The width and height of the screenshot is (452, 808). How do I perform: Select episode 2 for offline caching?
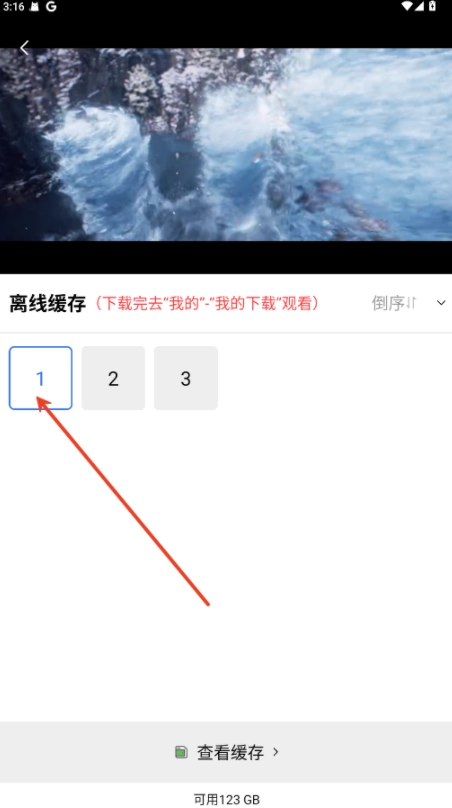(x=113, y=378)
